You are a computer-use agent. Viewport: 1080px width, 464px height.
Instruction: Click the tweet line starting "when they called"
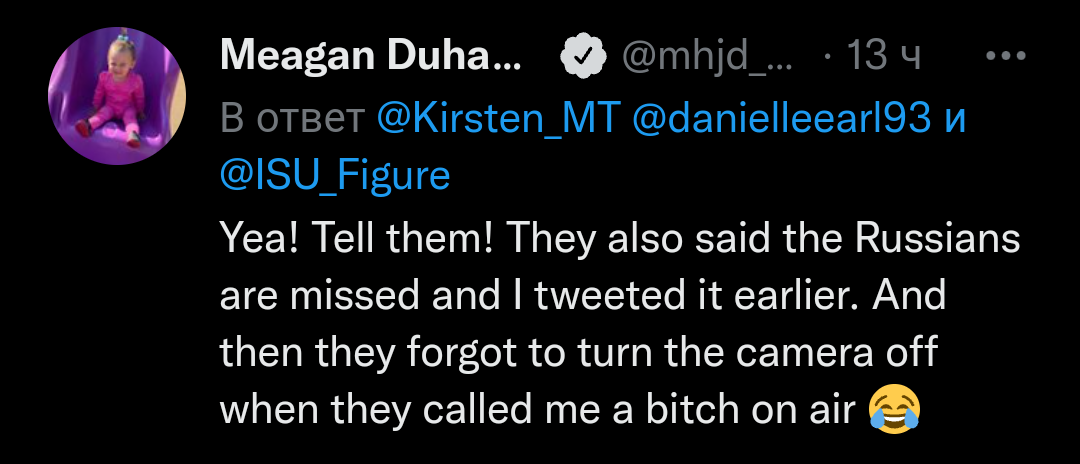(x=539, y=410)
